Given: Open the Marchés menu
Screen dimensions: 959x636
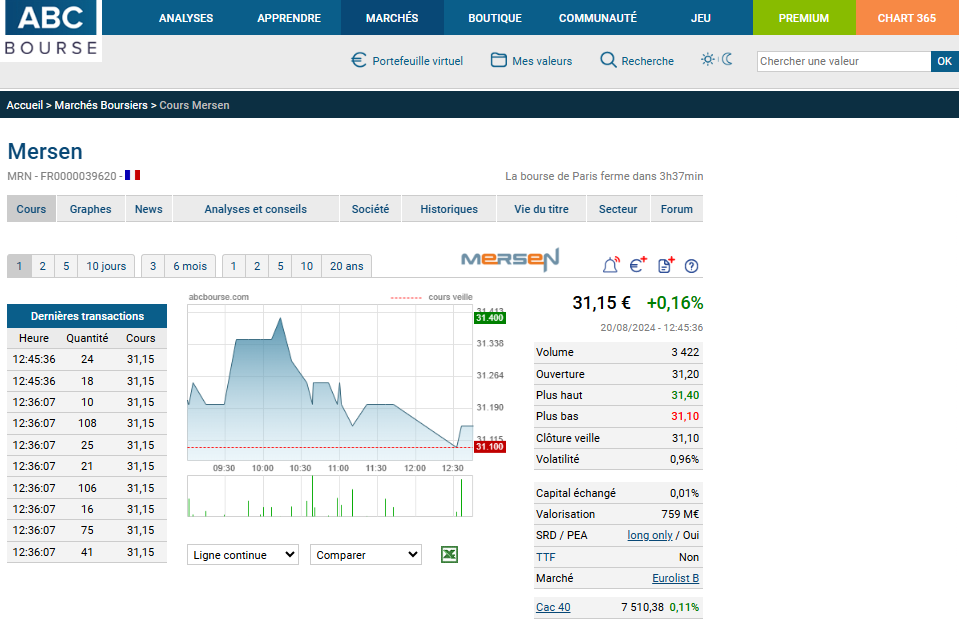Looking at the screenshot, I should pyautogui.click(x=392, y=18).
